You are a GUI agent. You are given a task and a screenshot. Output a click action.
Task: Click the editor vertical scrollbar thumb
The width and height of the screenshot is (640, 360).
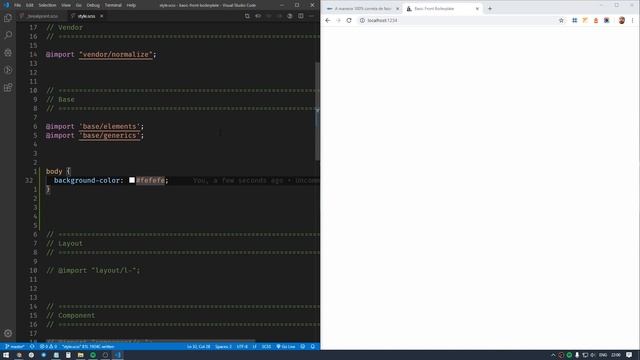[x=318, y=111]
